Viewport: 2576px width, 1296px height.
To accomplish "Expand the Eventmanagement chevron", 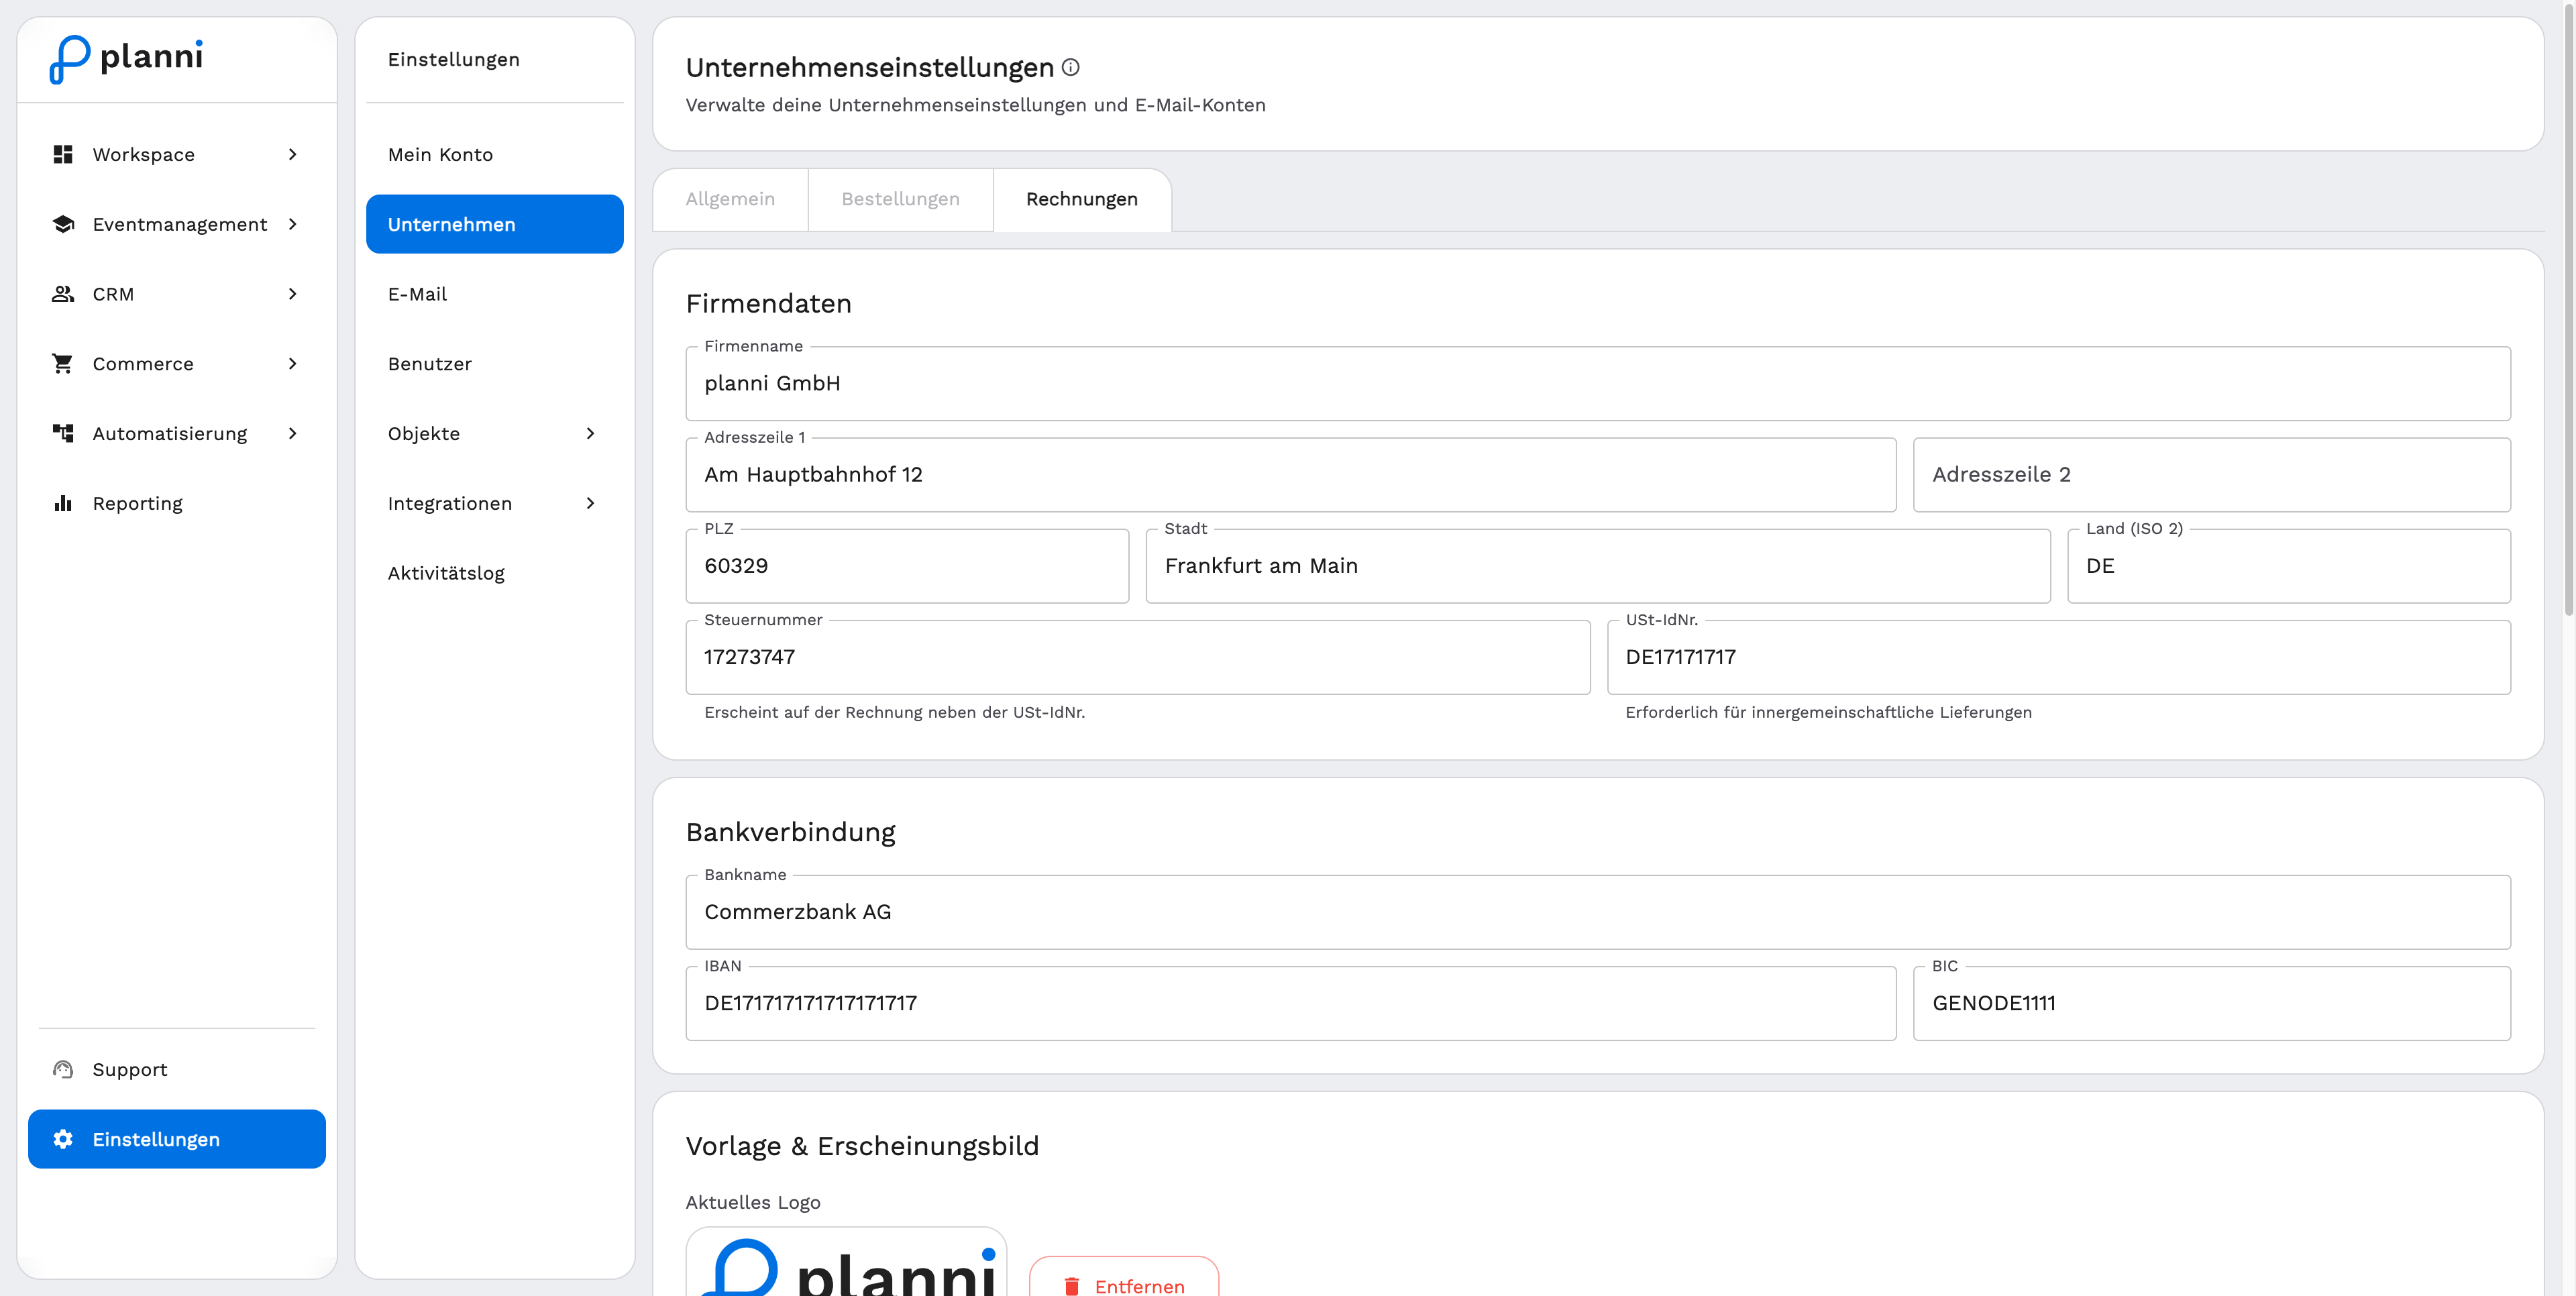I will click(x=292, y=224).
